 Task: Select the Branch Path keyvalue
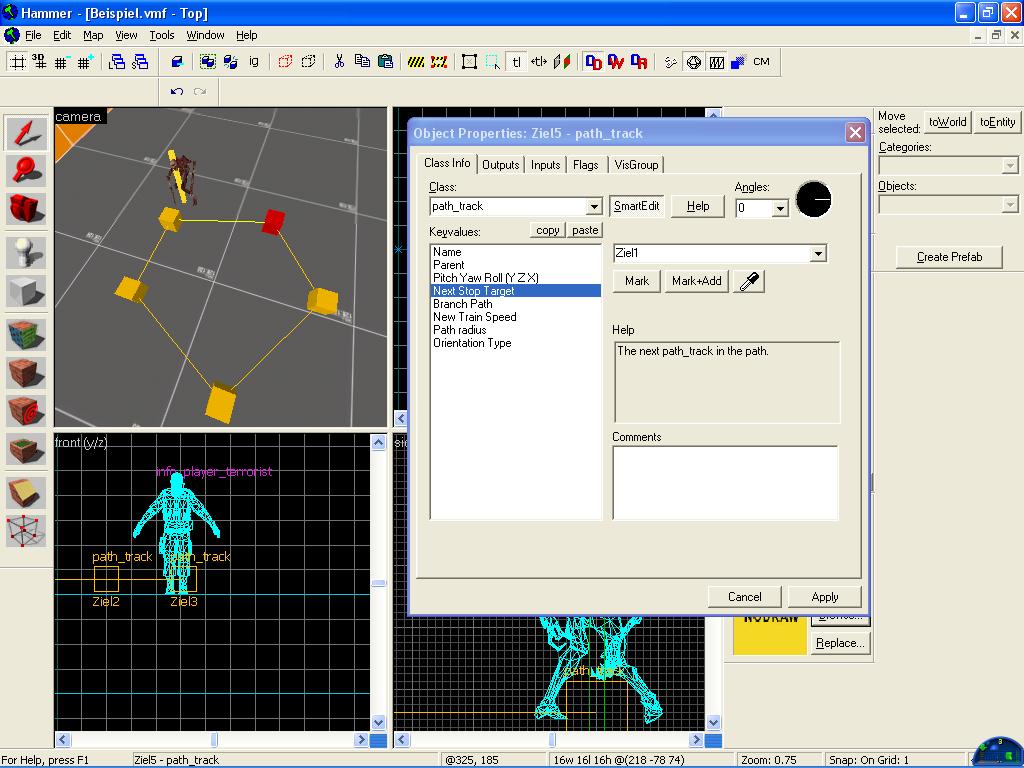(462, 304)
